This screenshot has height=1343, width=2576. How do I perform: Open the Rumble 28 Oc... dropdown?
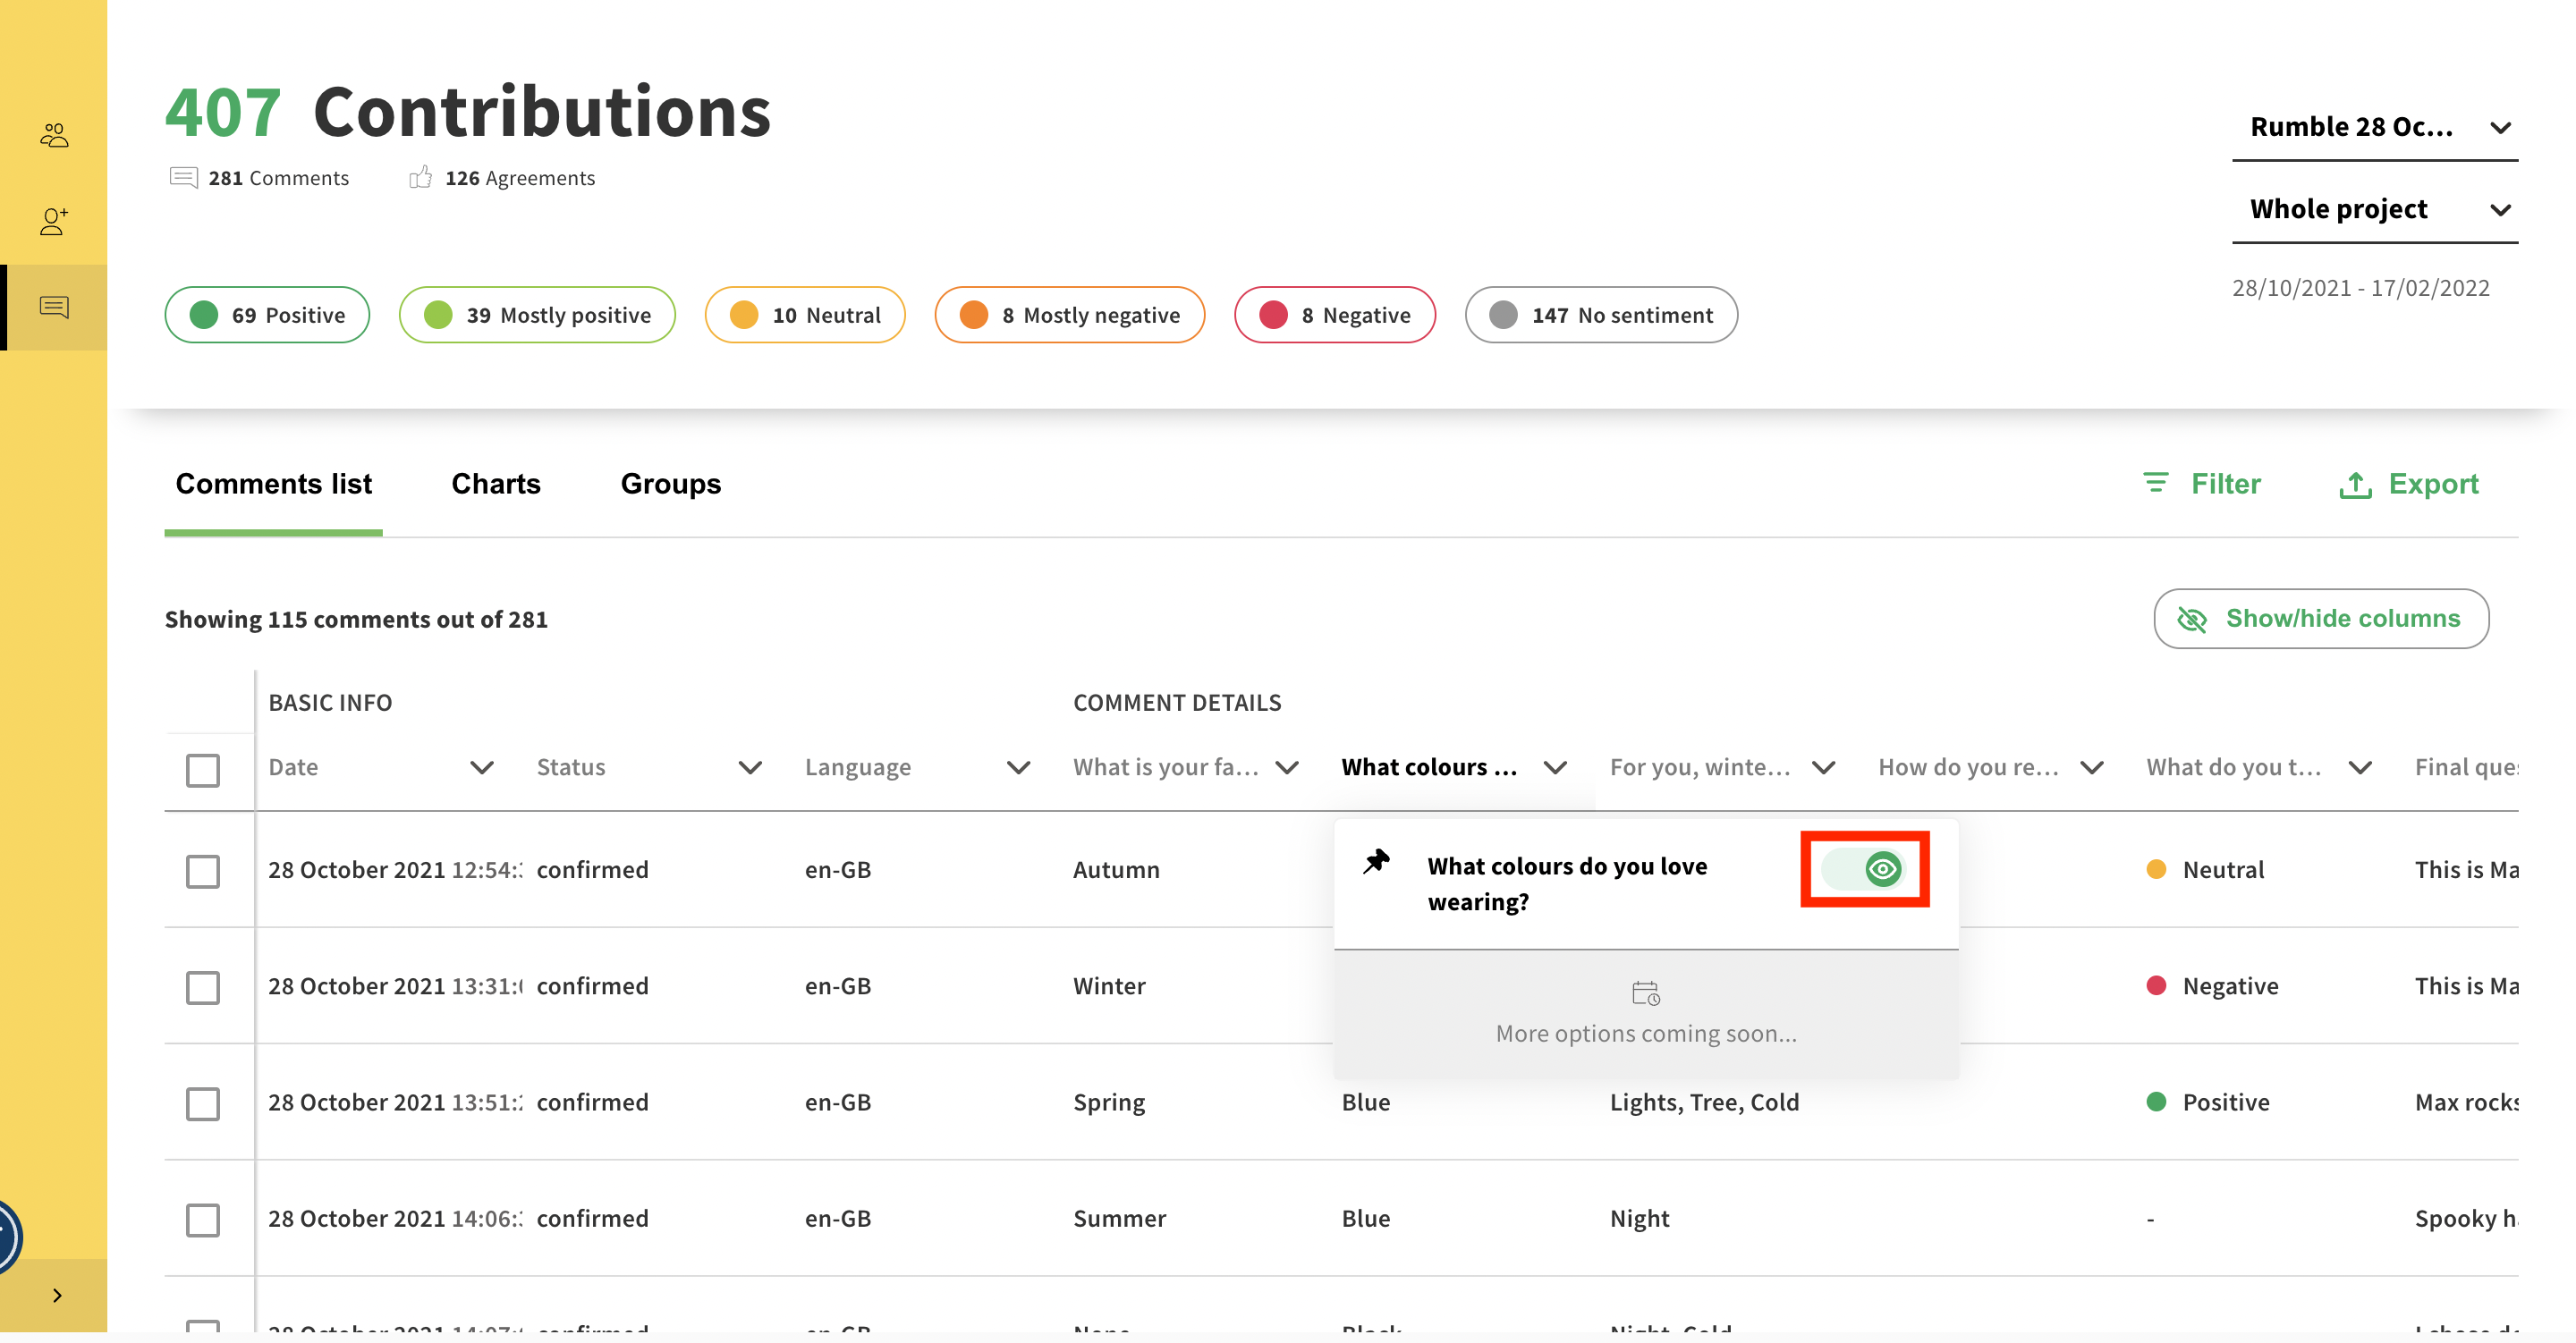coord(2374,128)
